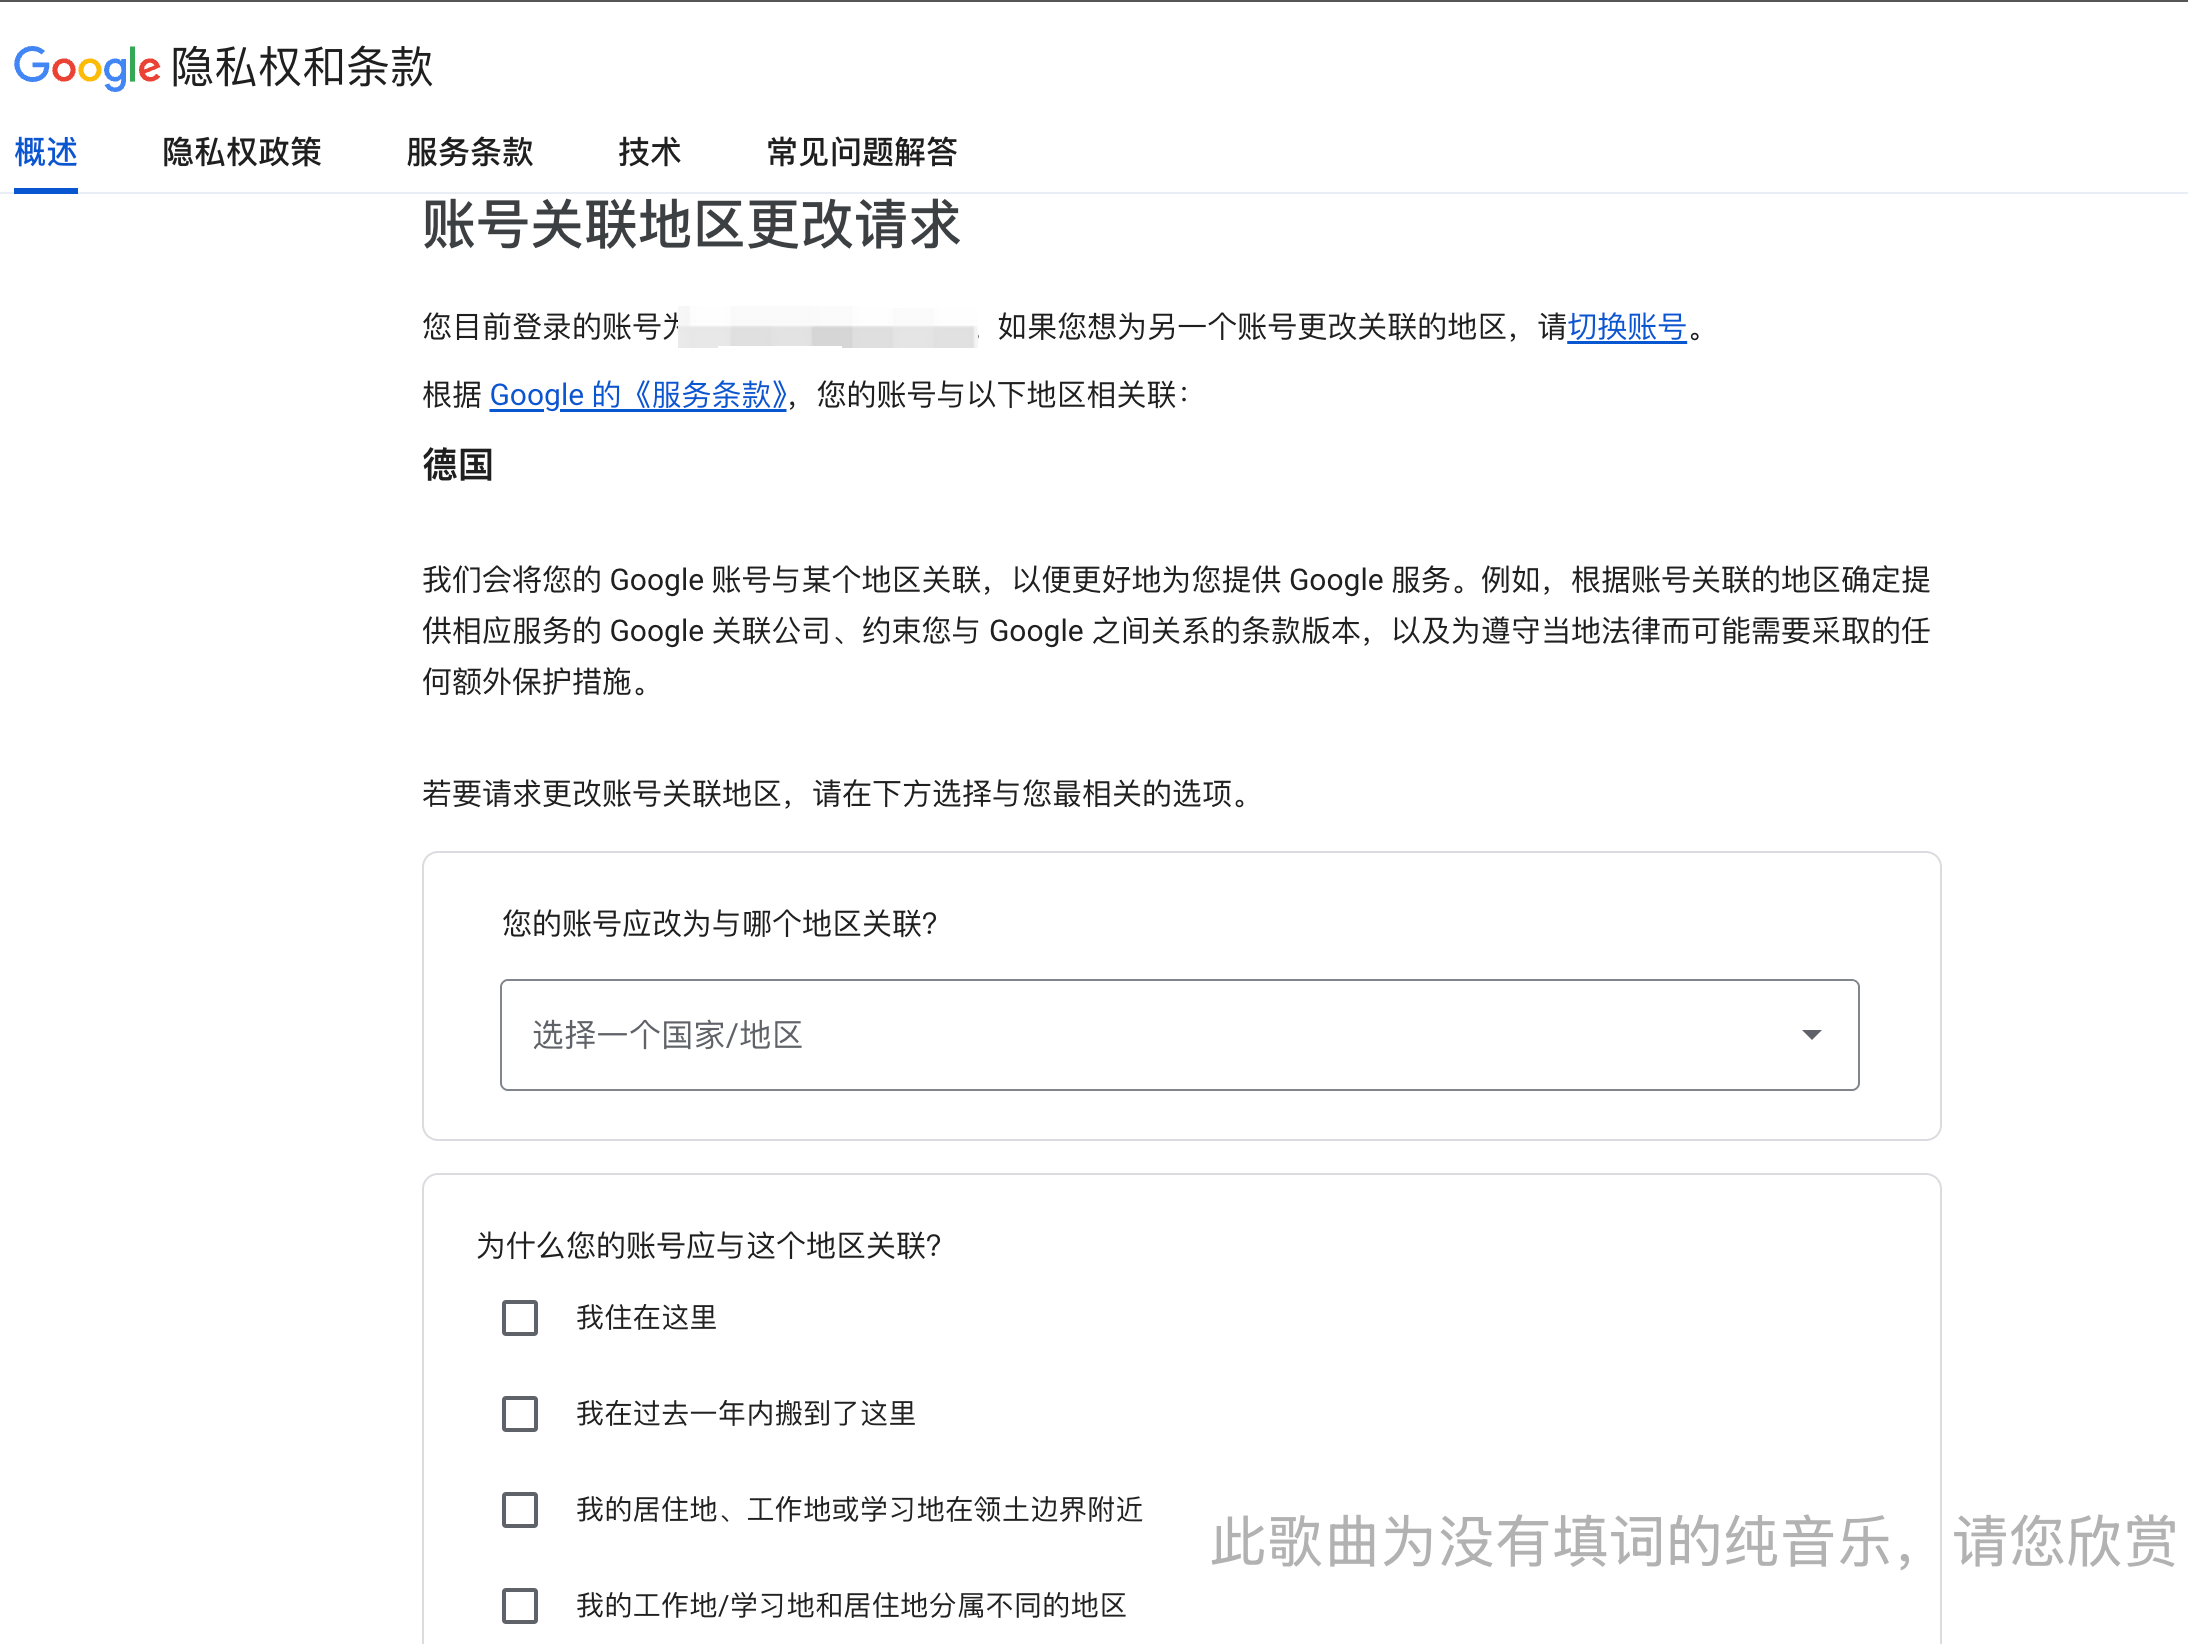Click the Google logo
Image resolution: width=2188 pixels, height=1644 pixels.
(87, 67)
